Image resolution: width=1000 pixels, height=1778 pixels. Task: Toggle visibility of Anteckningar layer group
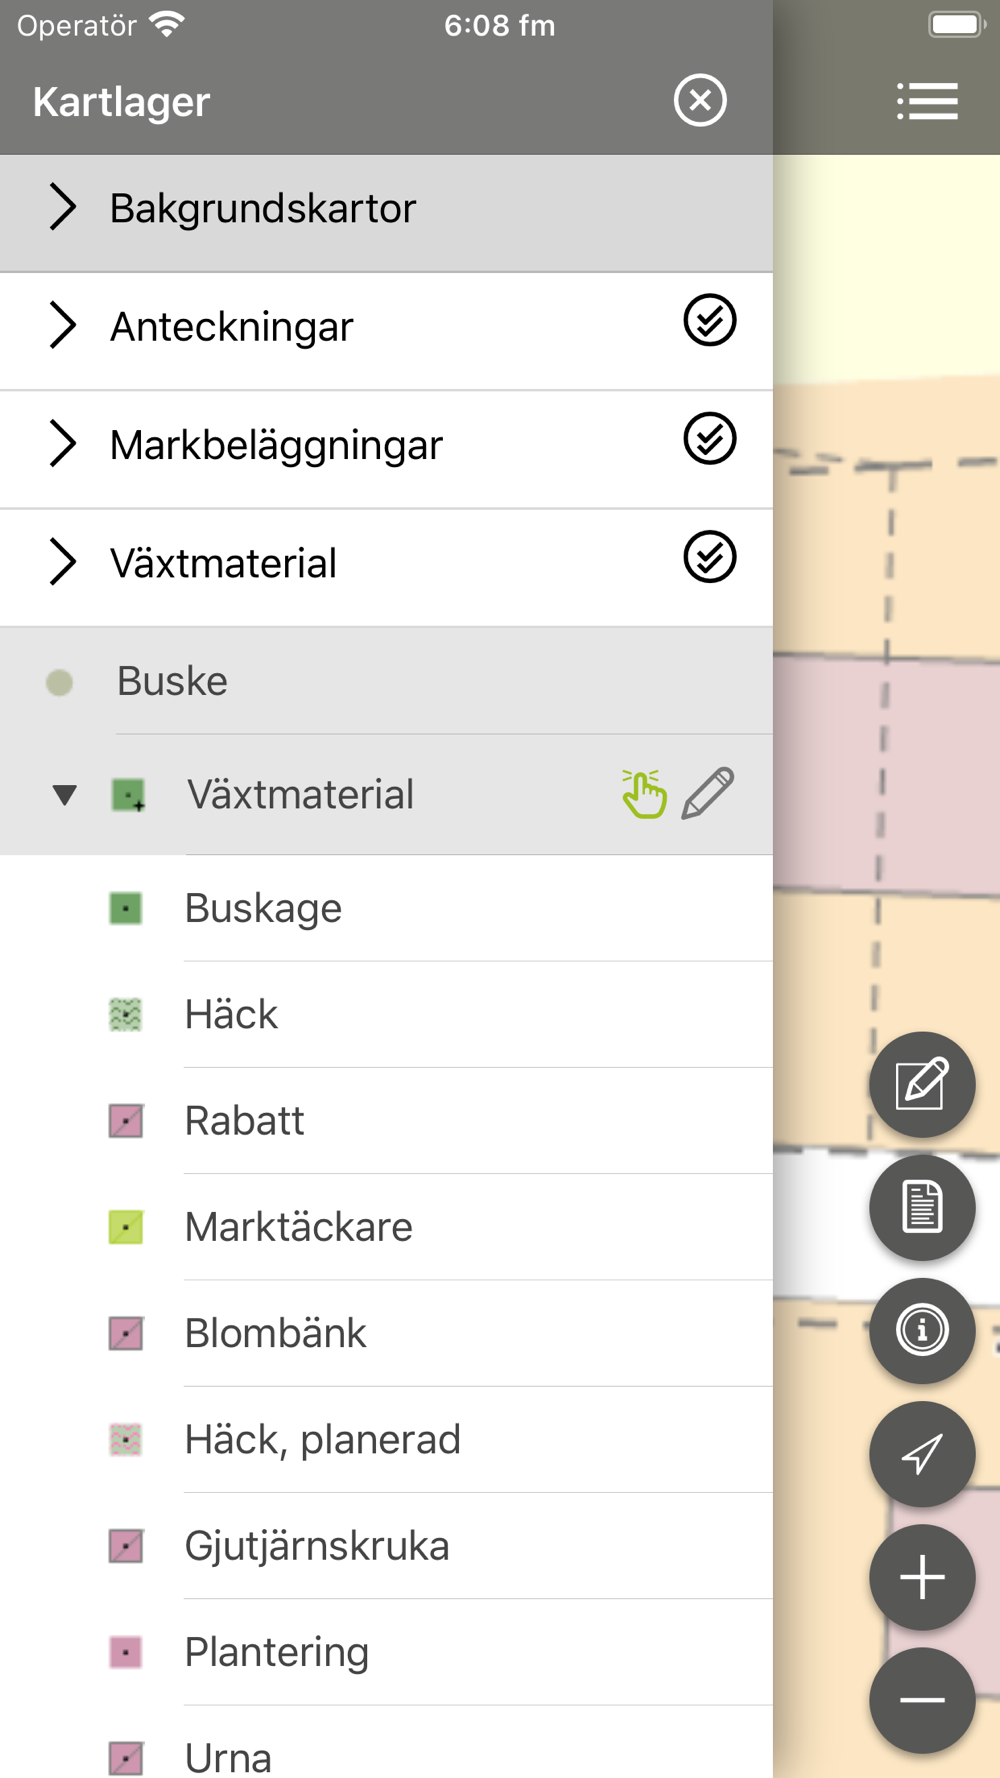(710, 321)
